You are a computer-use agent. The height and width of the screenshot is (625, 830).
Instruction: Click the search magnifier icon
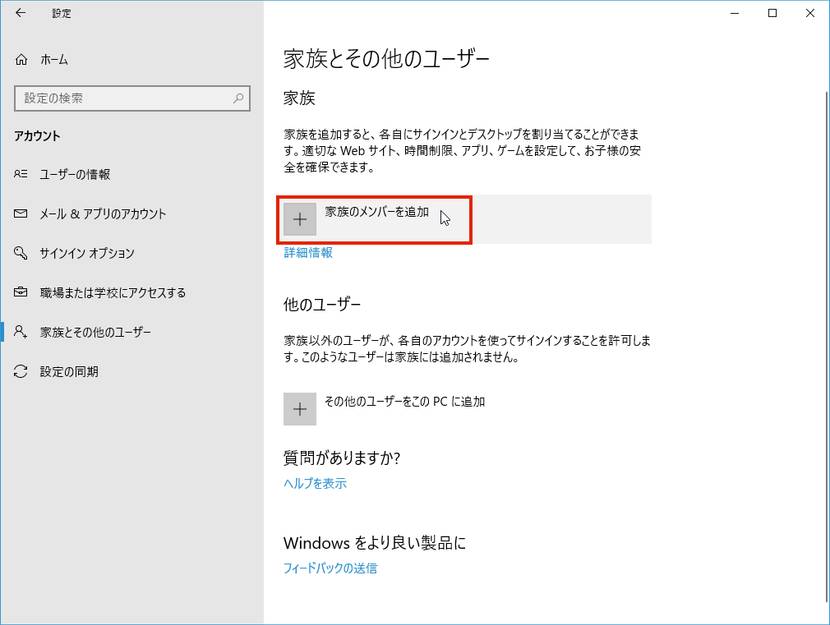(x=238, y=98)
